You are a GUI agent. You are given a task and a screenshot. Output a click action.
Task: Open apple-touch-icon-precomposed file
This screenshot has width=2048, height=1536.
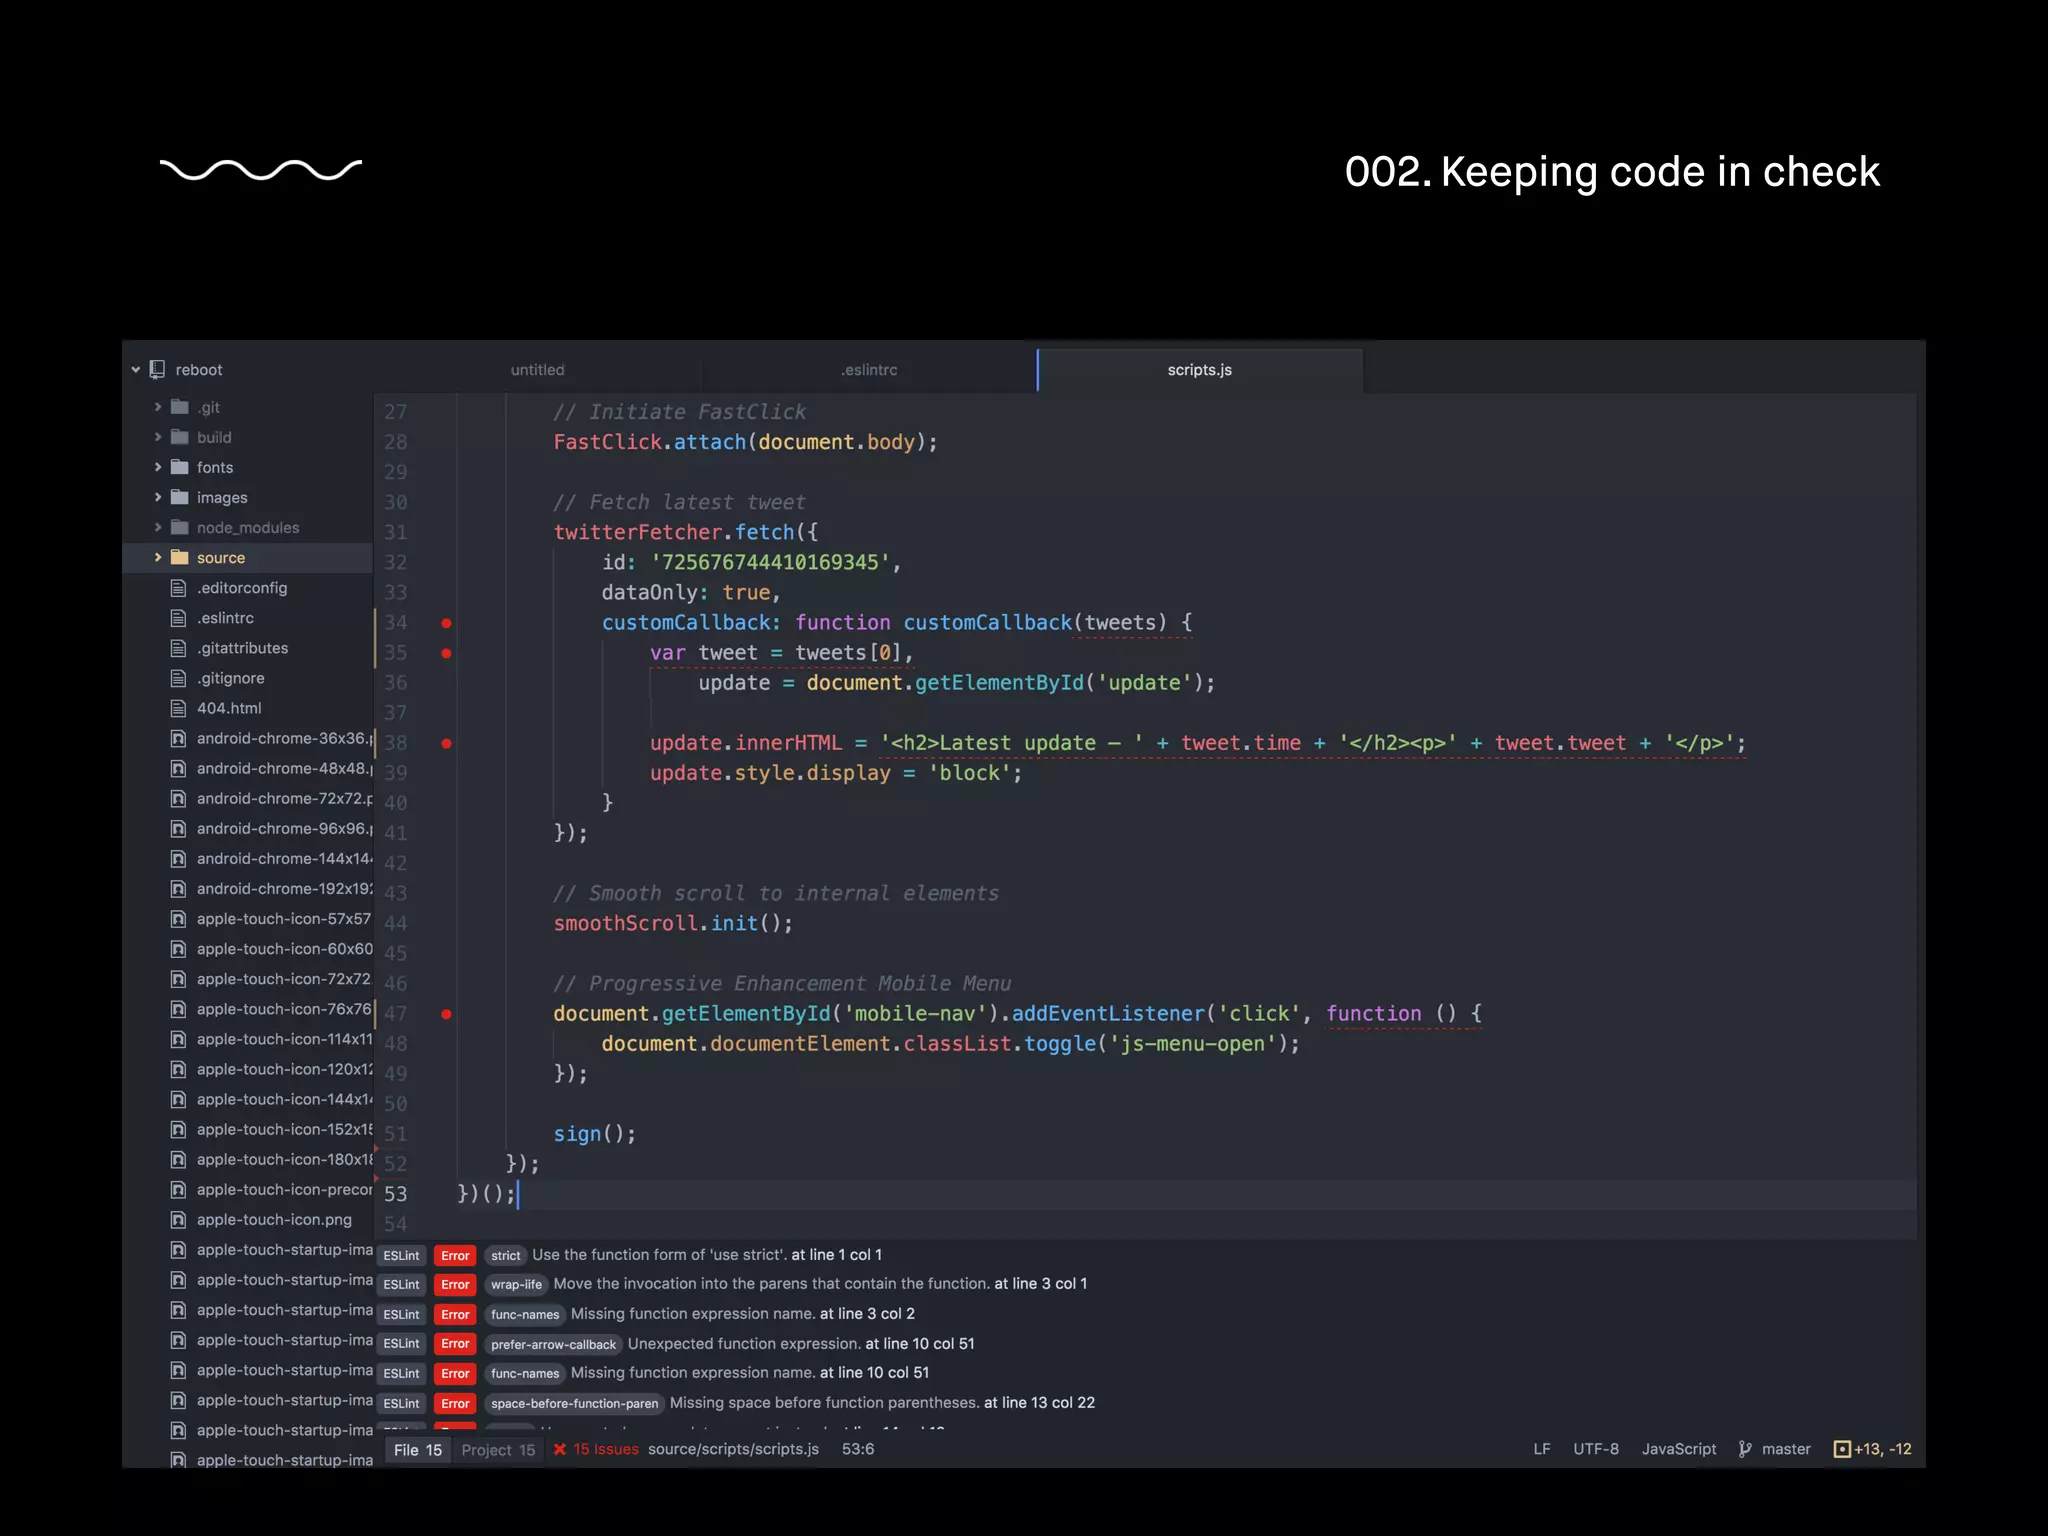pos(284,1190)
